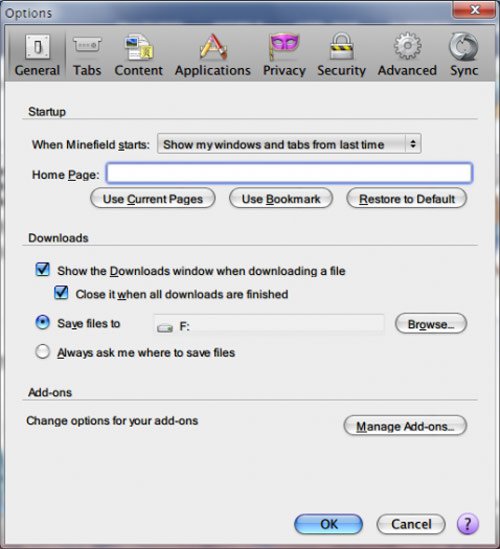This screenshot has width=500, height=549.
Task: Click the Add-ons section heading
Action: point(50,392)
